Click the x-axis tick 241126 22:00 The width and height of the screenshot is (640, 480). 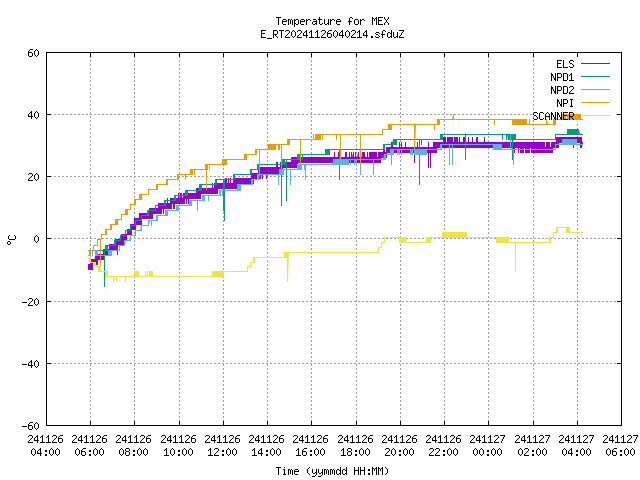click(444, 446)
